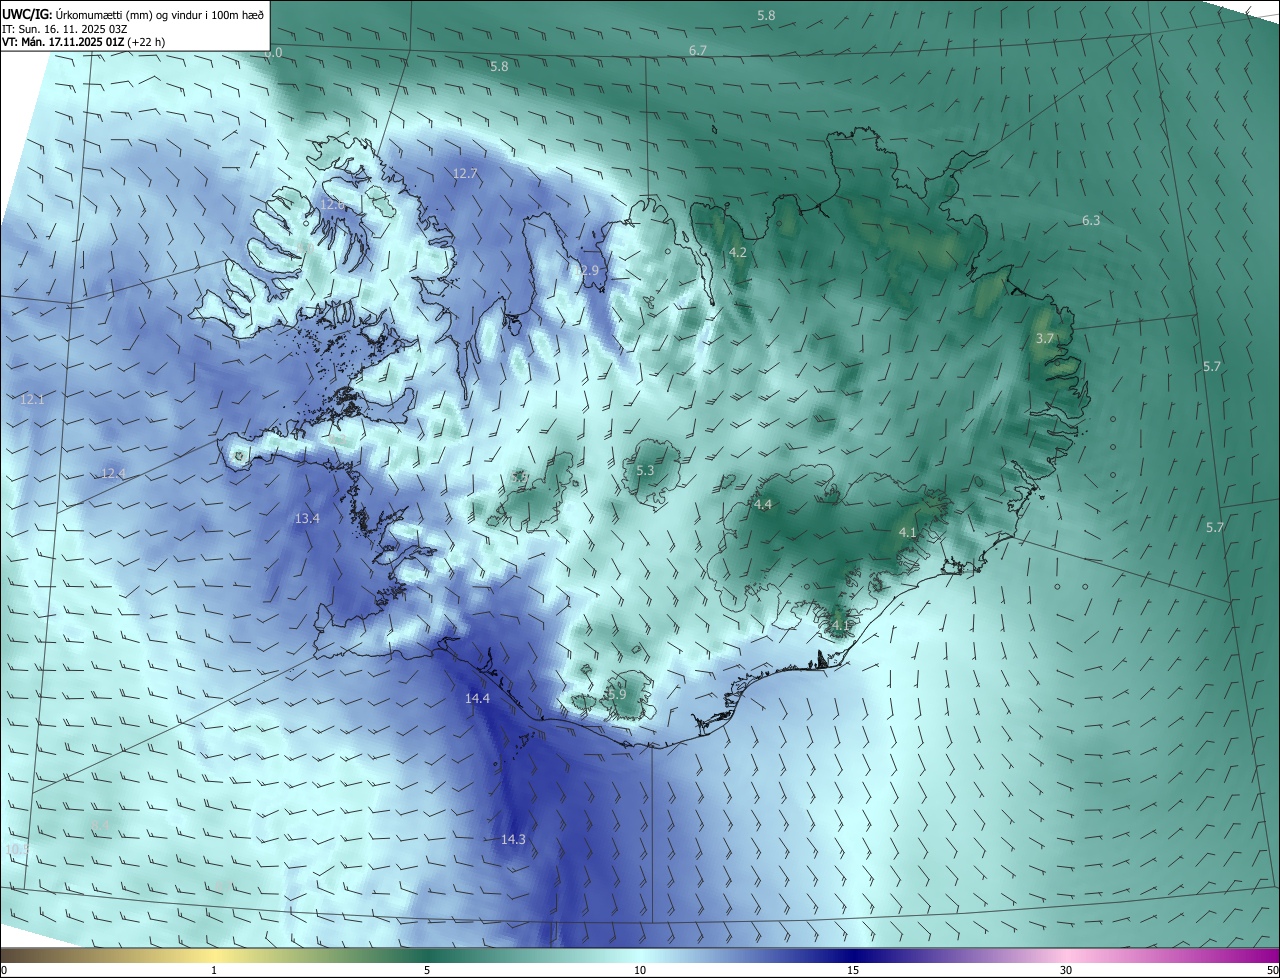Click the 50 tick on the color scale
The image size is (1280, 978).
tap(1272, 970)
